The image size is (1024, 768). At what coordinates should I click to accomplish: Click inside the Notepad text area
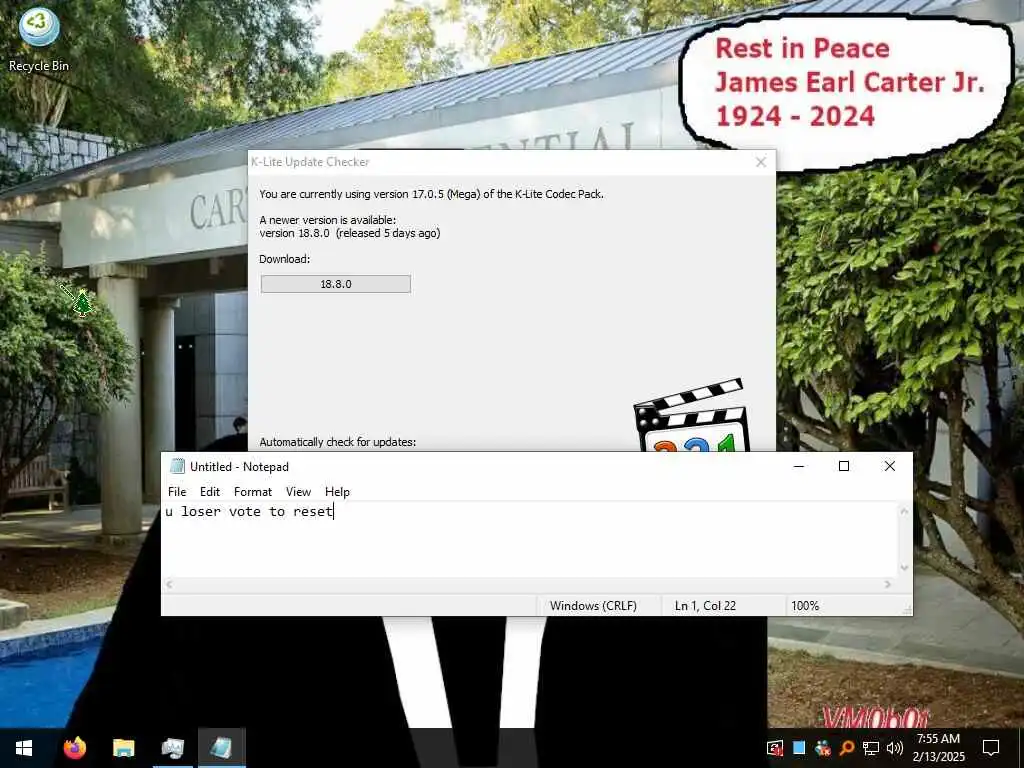click(x=530, y=540)
